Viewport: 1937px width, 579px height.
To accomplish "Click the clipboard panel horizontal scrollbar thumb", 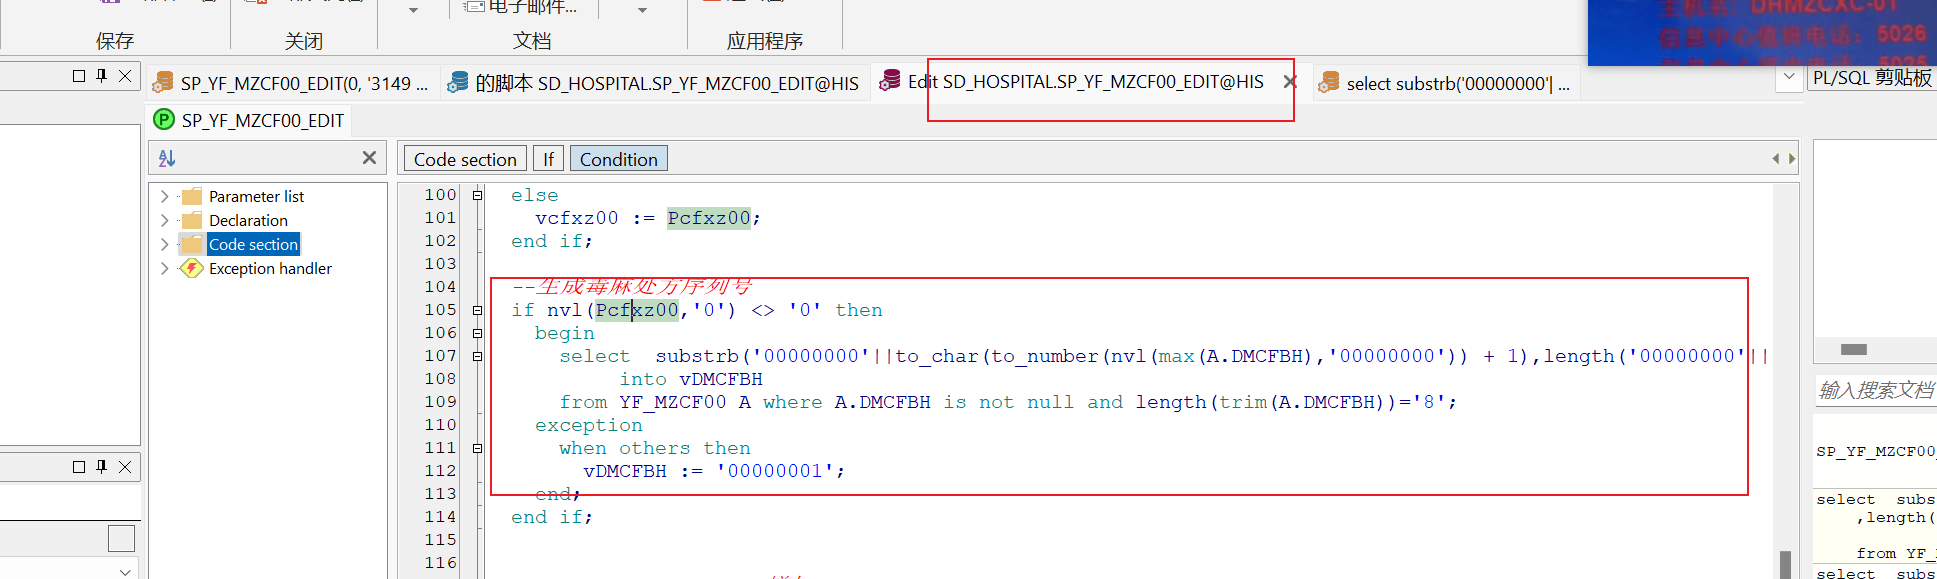I will point(1854,349).
